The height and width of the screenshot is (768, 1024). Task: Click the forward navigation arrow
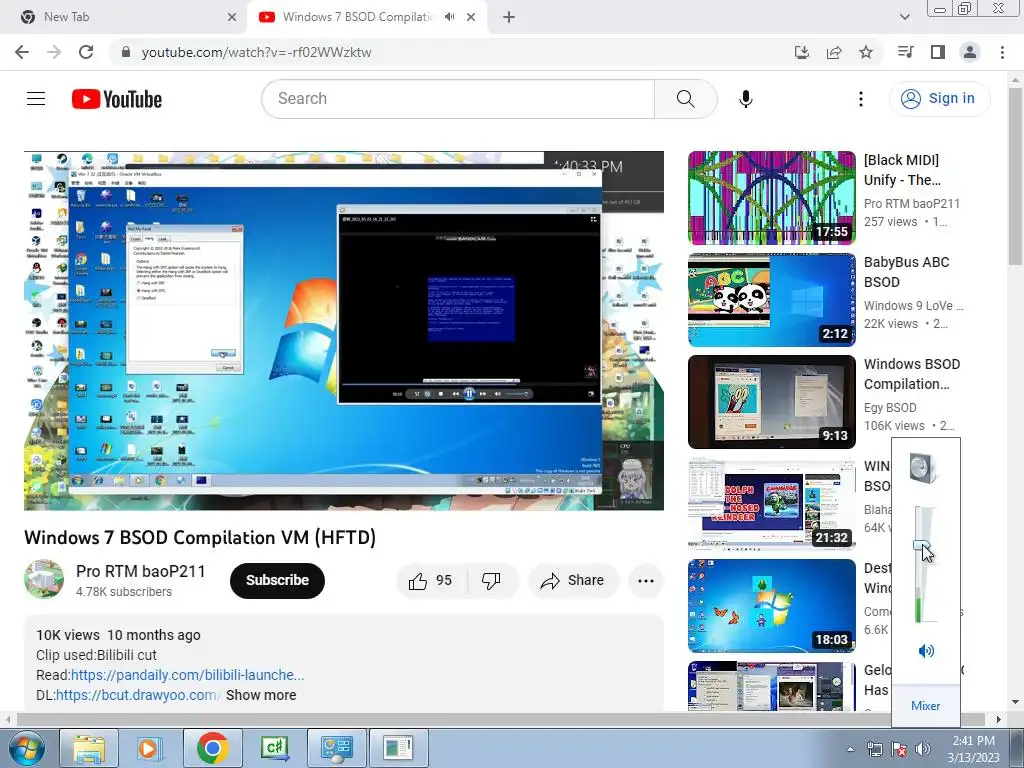[x=54, y=52]
